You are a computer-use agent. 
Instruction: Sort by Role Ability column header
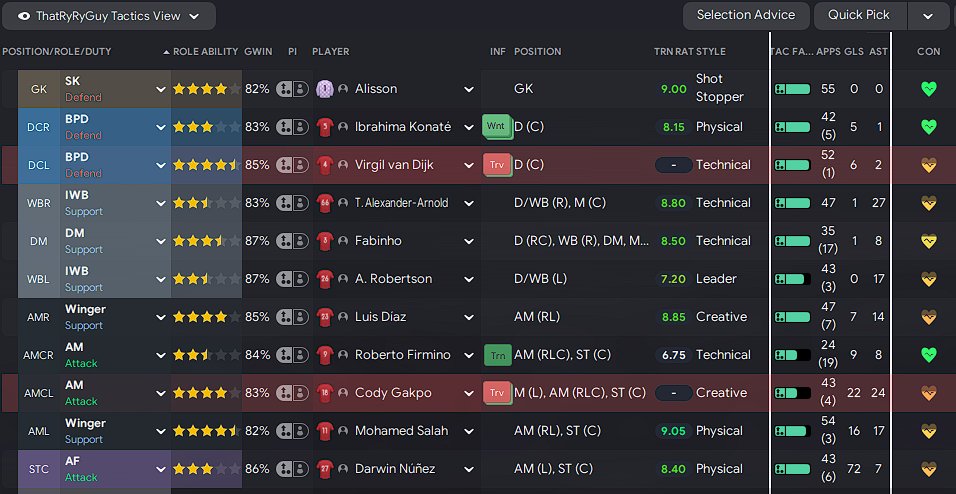pyautogui.click(x=204, y=52)
